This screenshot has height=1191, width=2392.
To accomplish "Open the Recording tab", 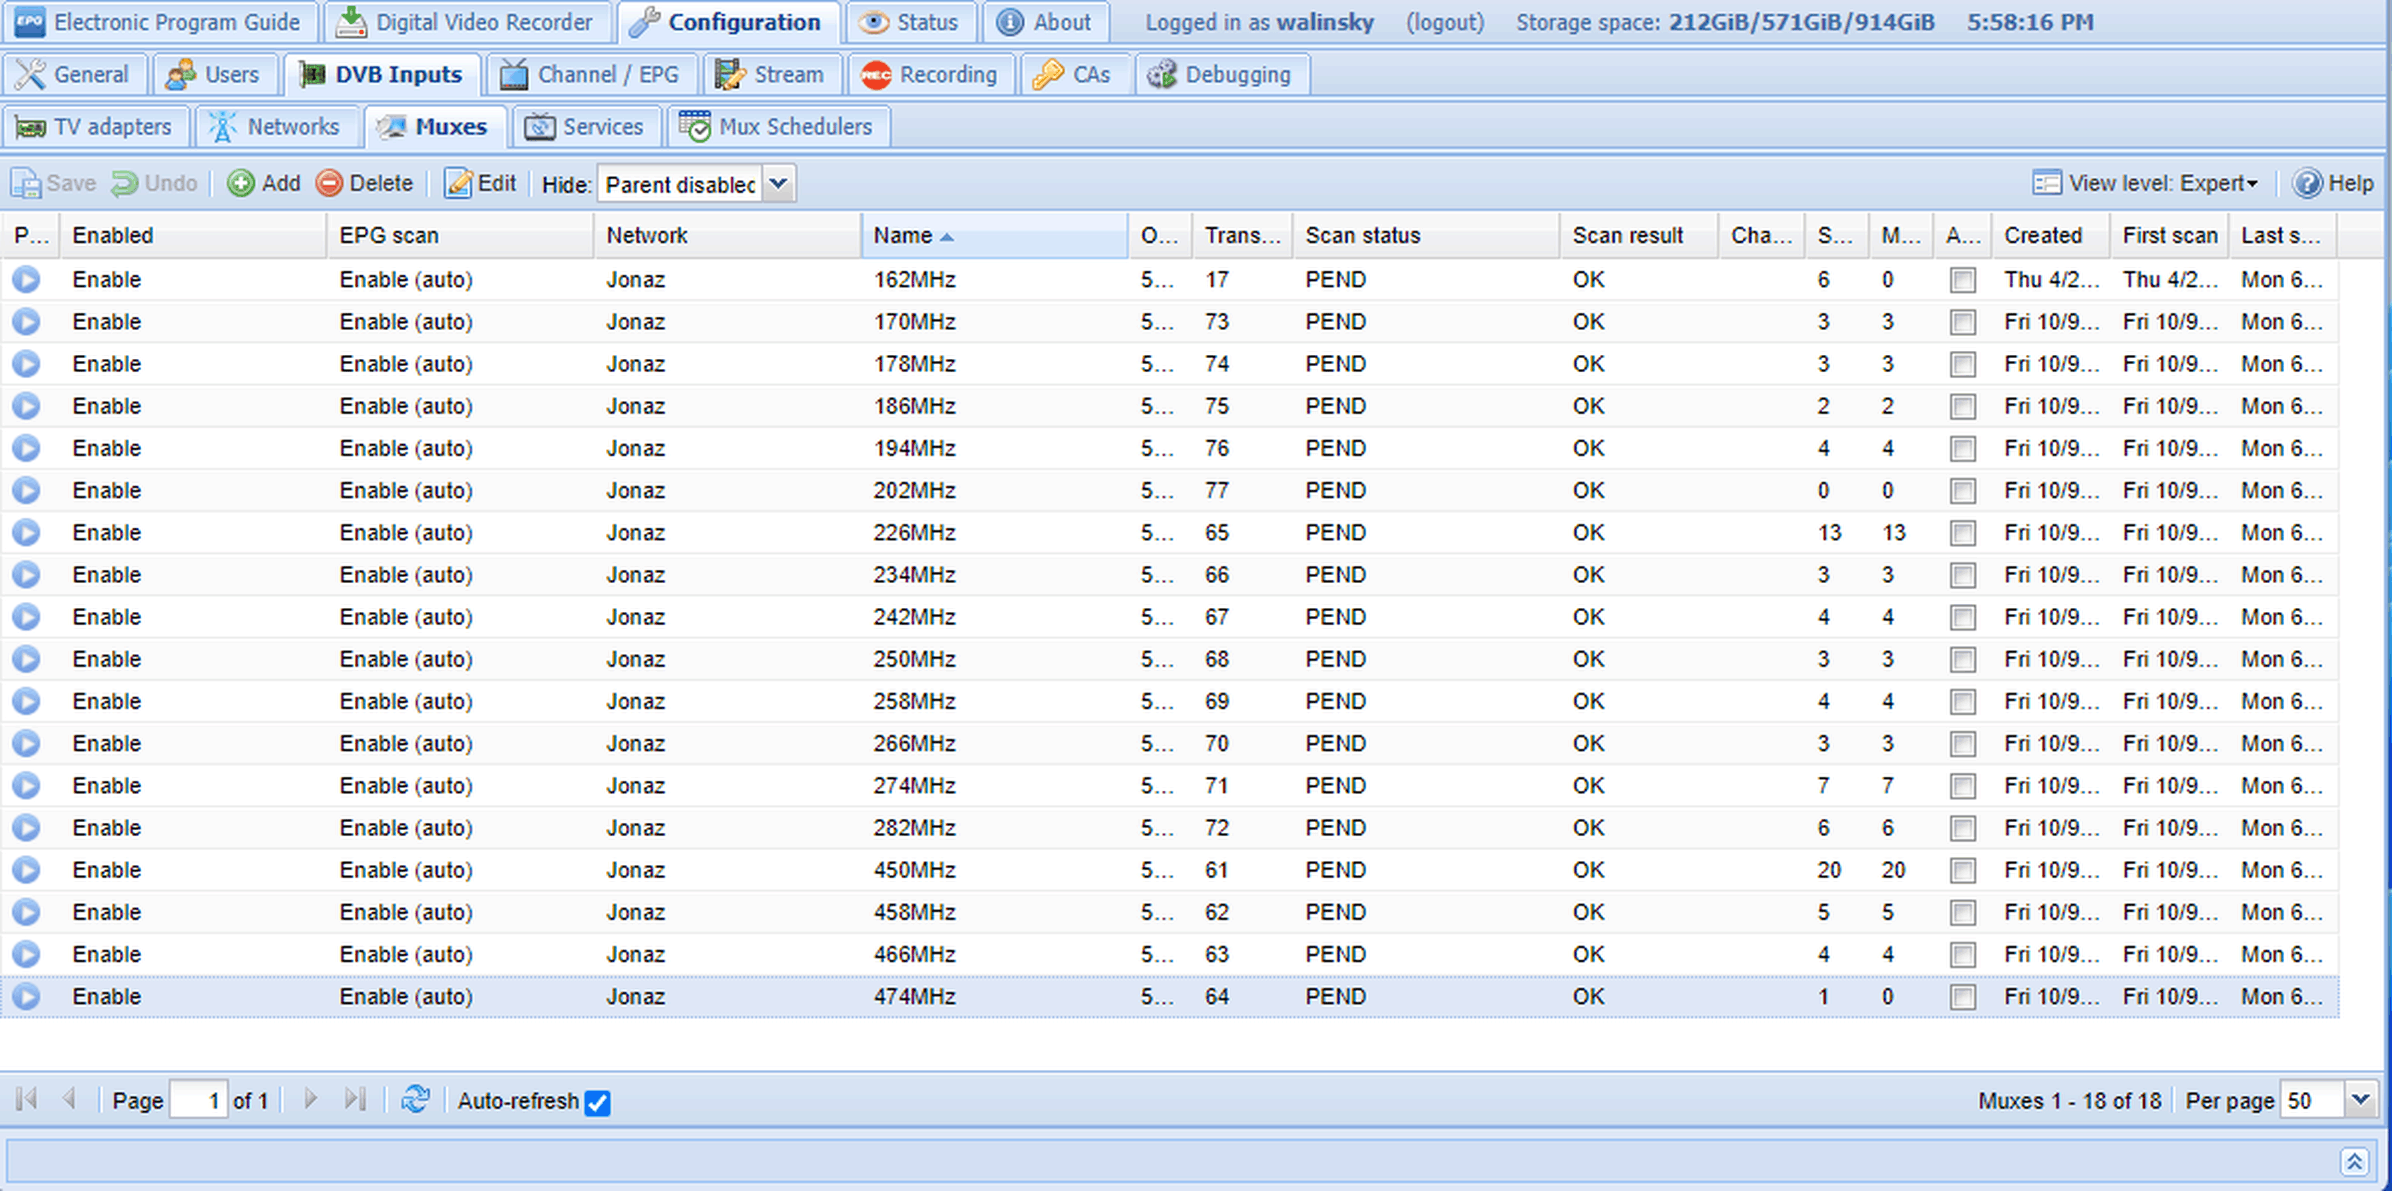I will coord(930,75).
